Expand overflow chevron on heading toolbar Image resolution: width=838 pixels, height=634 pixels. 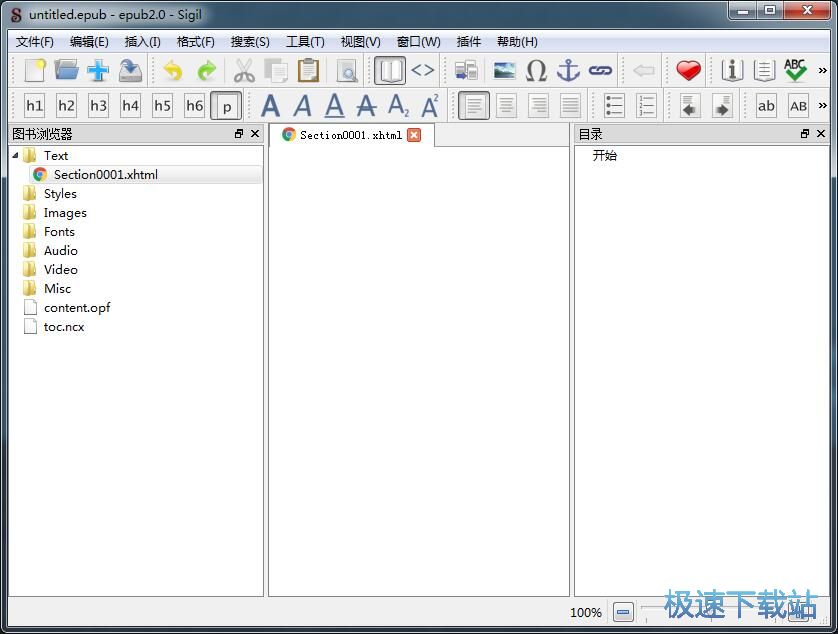point(823,105)
